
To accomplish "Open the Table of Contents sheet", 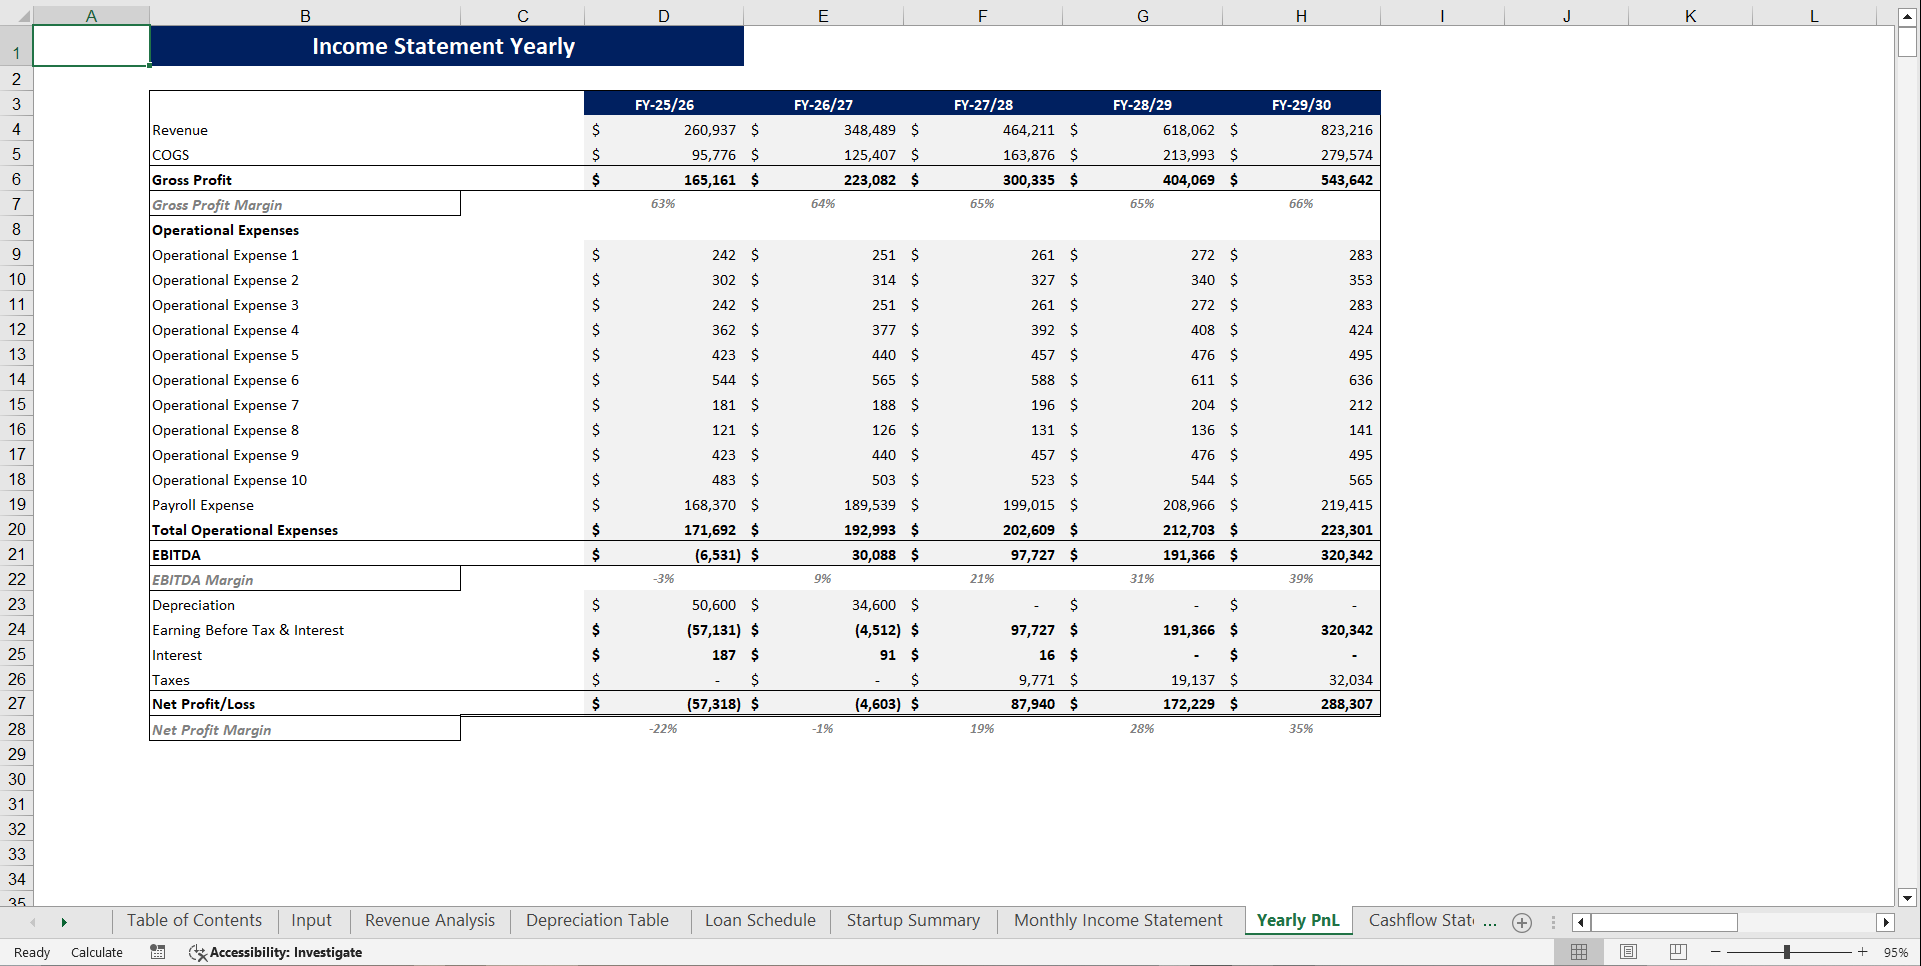I will (194, 920).
